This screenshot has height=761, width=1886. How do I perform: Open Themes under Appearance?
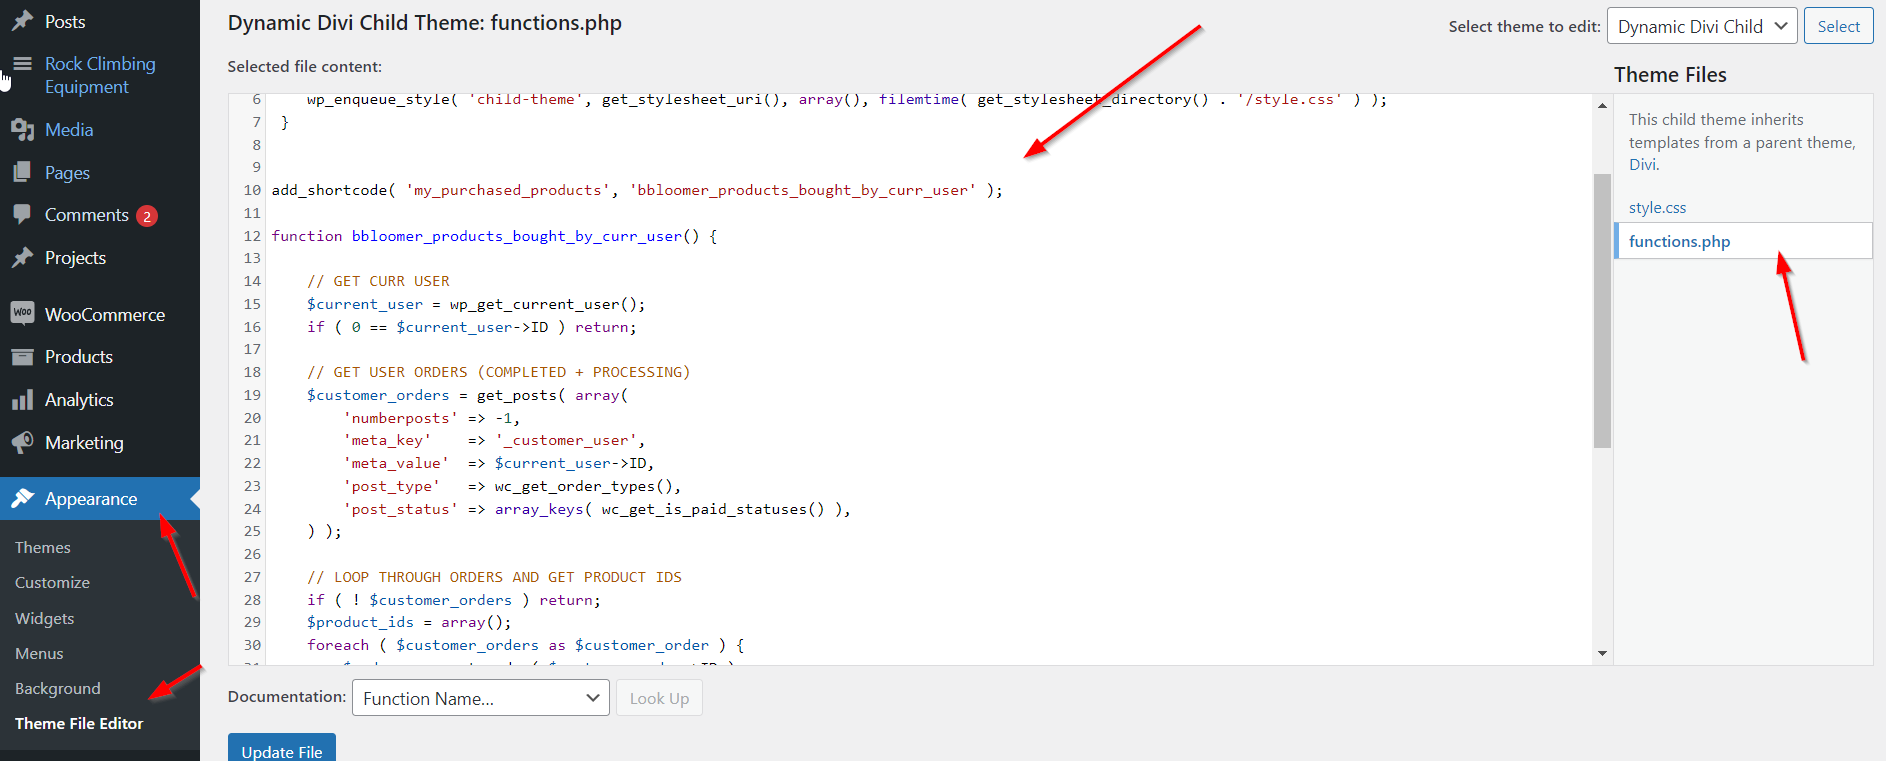point(43,547)
